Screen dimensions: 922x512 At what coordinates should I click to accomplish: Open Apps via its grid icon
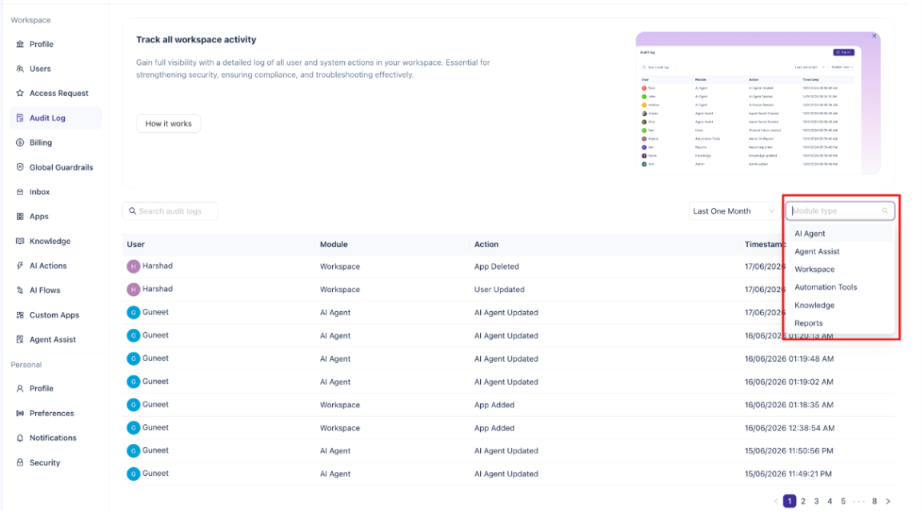20,217
